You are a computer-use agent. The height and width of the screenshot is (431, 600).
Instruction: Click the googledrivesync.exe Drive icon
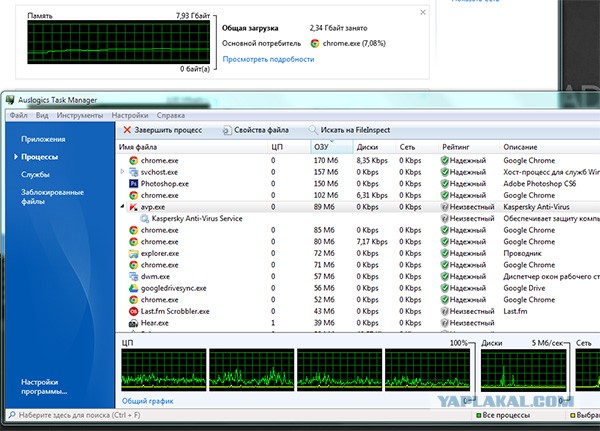(133, 288)
